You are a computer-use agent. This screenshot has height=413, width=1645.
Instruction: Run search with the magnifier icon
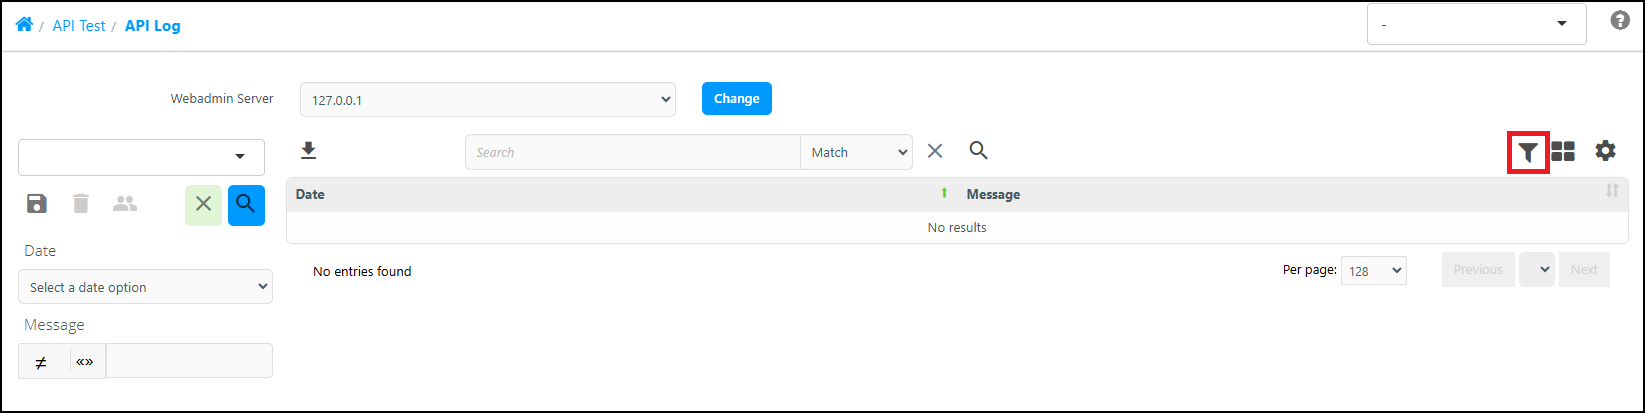click(979, 151)
